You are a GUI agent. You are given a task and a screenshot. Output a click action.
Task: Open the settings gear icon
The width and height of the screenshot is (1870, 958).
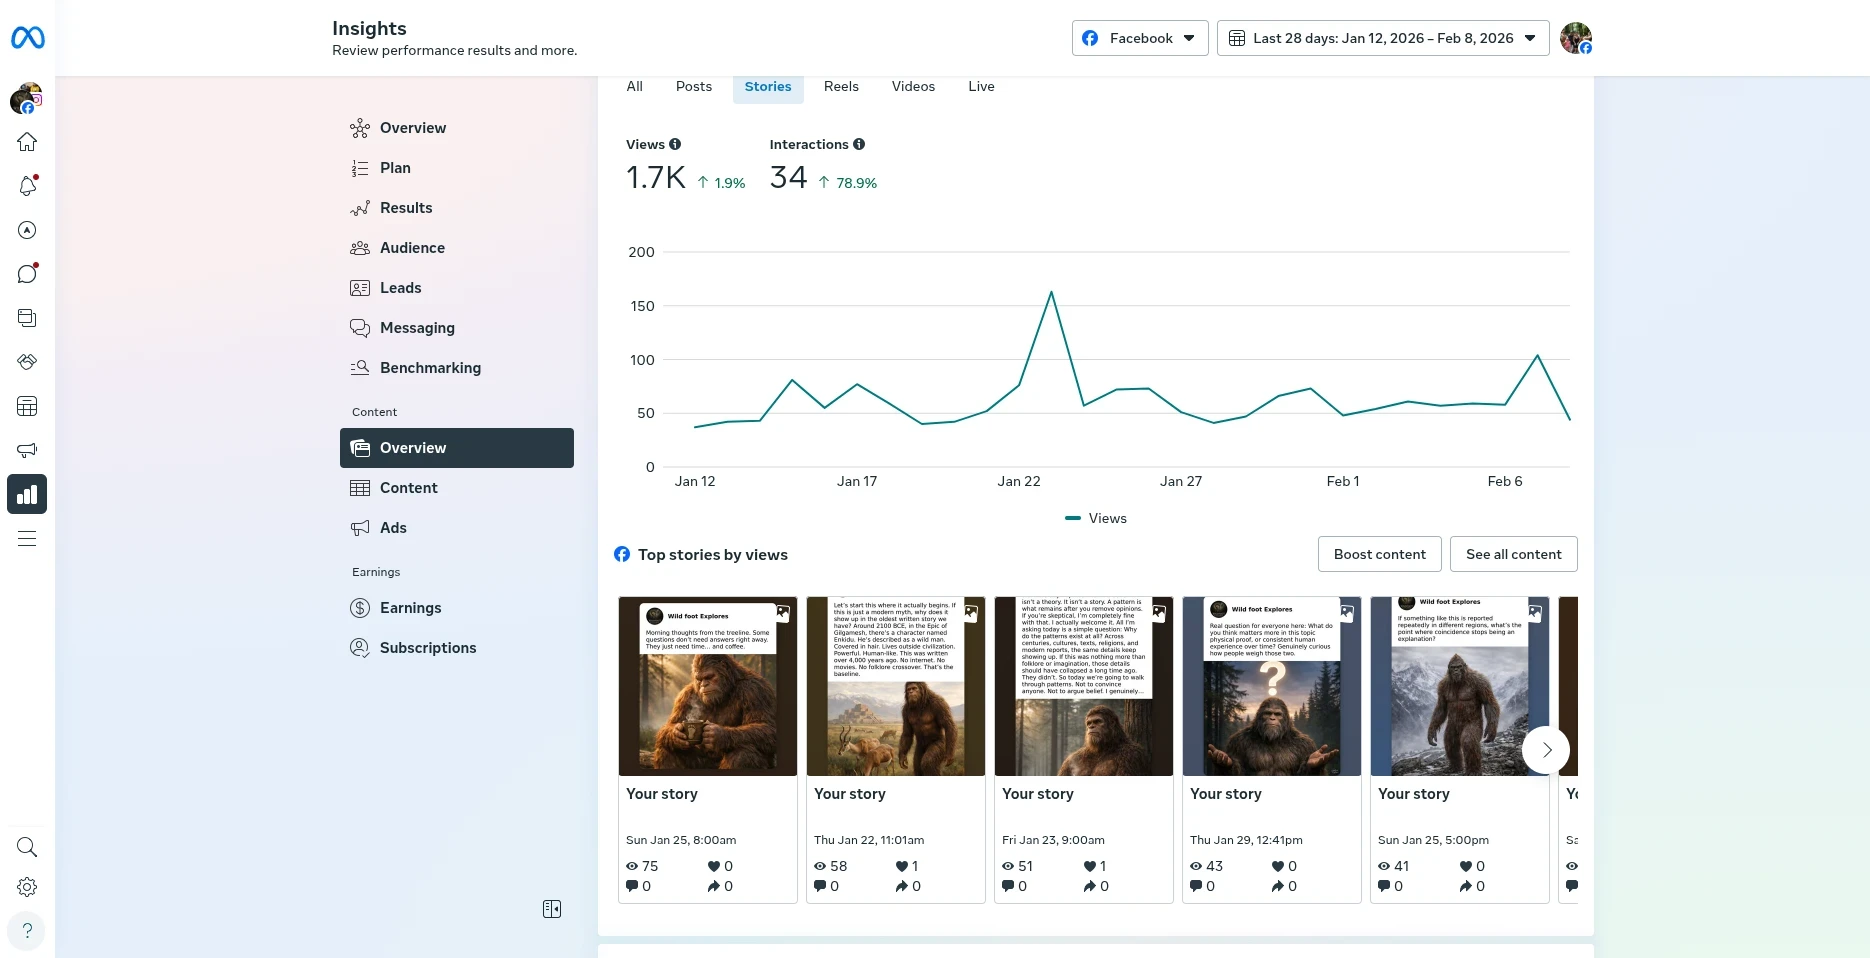pyautogui.click(x=27, y=887)
